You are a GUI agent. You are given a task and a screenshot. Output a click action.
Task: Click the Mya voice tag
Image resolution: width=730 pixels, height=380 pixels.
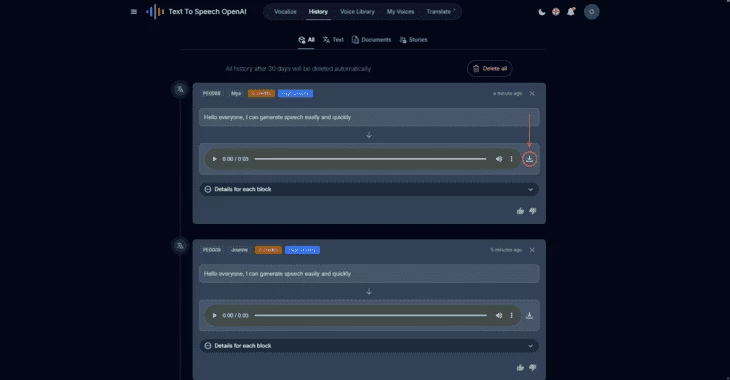tap(236, 93)
